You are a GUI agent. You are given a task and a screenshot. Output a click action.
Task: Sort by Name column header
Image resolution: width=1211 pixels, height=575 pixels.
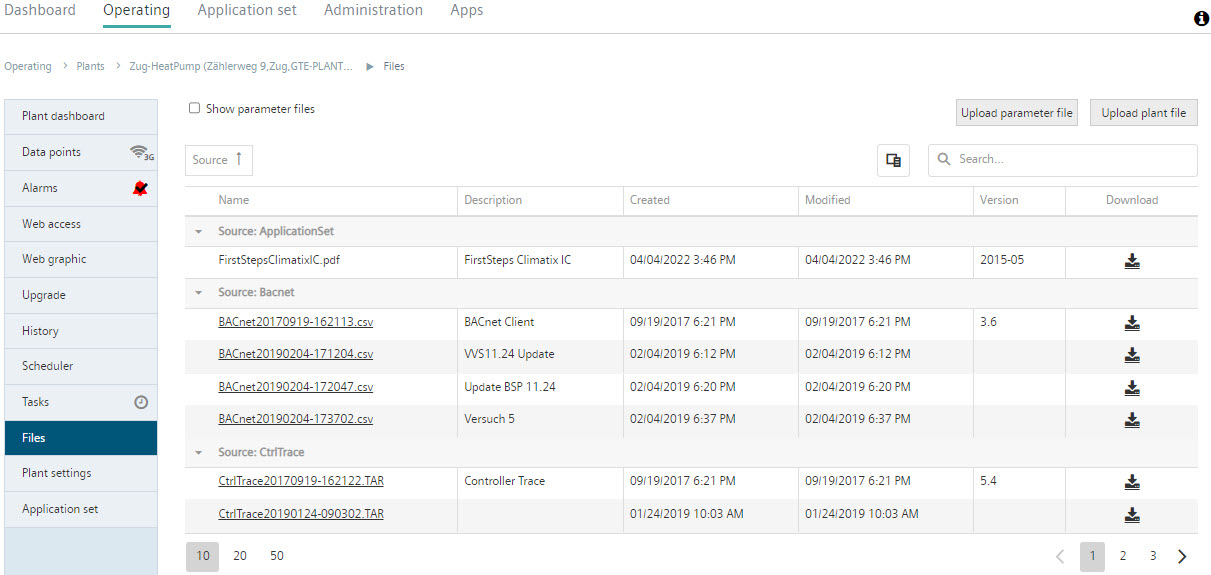click(234, 200)
